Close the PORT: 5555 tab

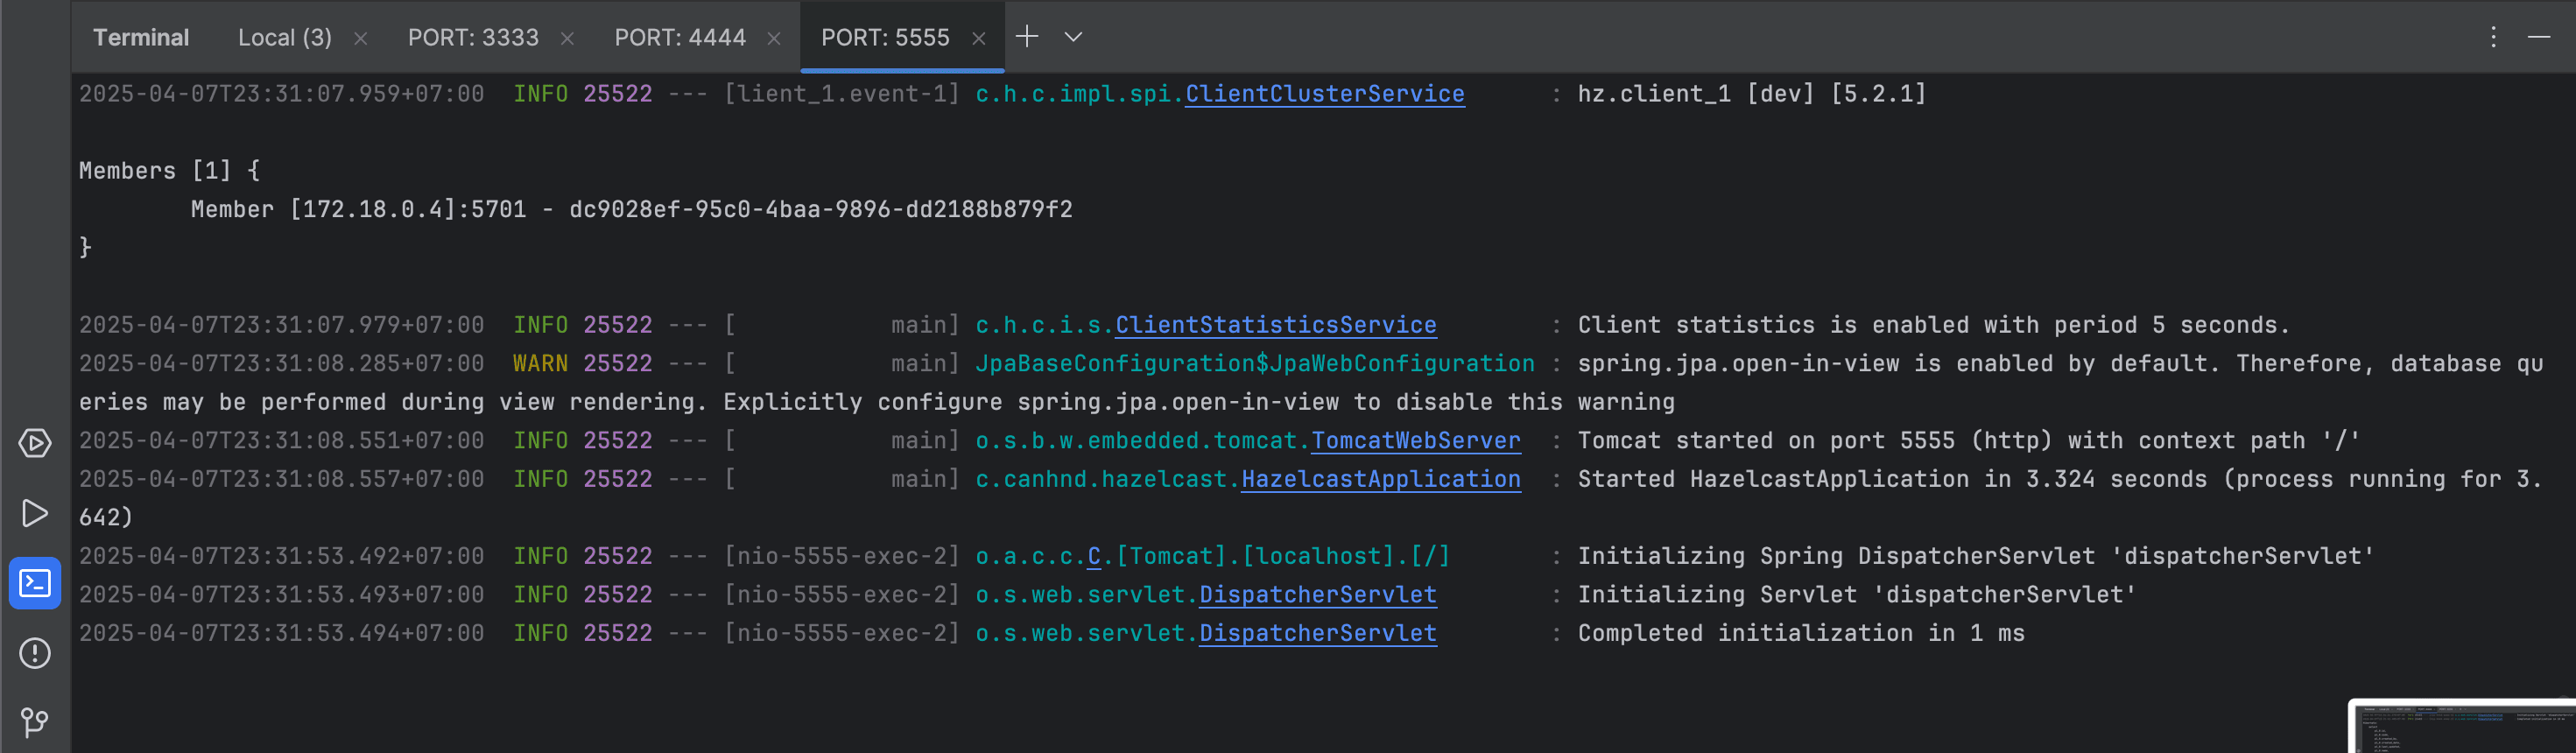[x=979, y=38]
